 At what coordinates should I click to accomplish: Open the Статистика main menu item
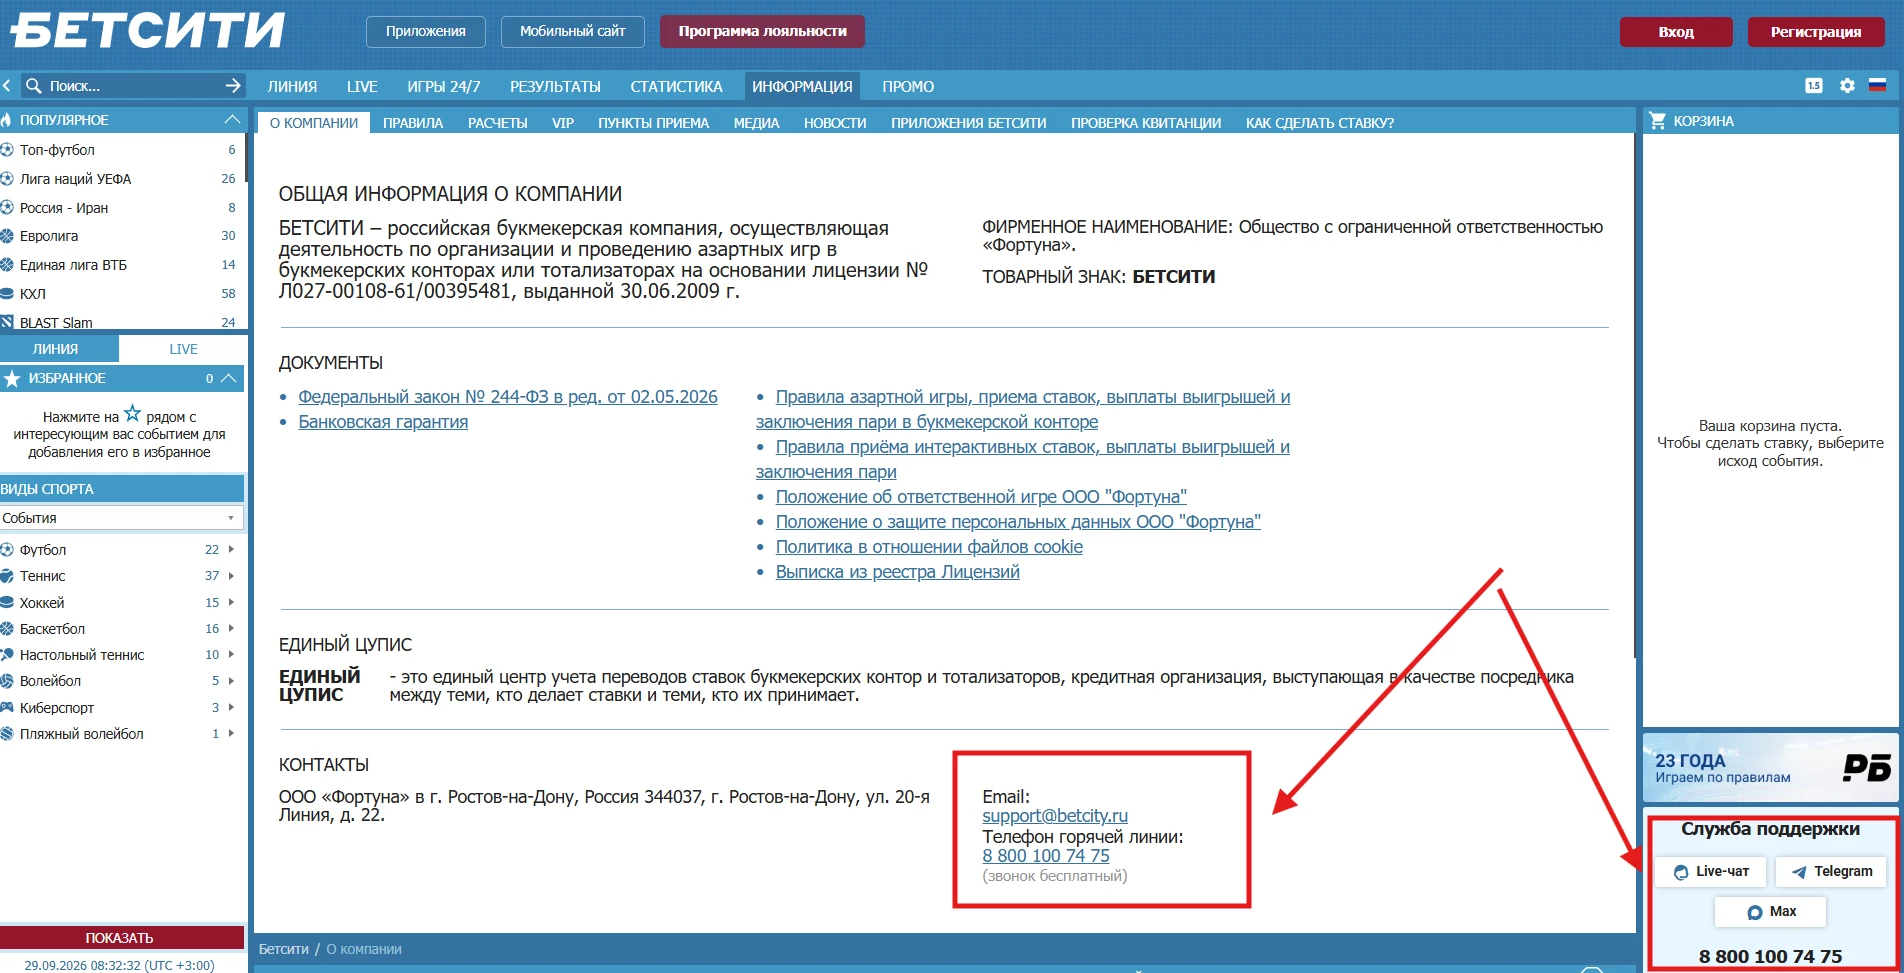(676, 87)
